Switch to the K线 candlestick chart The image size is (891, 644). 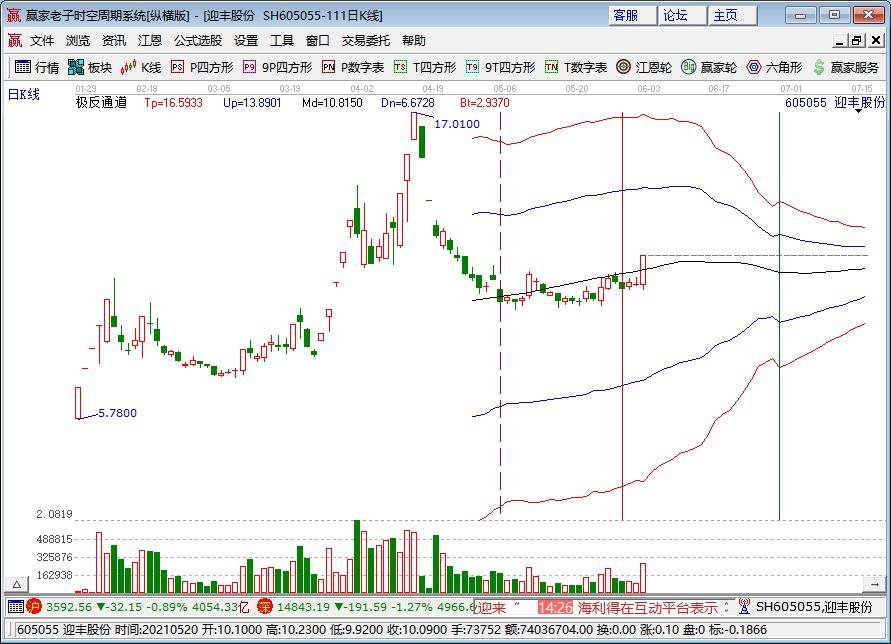141,68
